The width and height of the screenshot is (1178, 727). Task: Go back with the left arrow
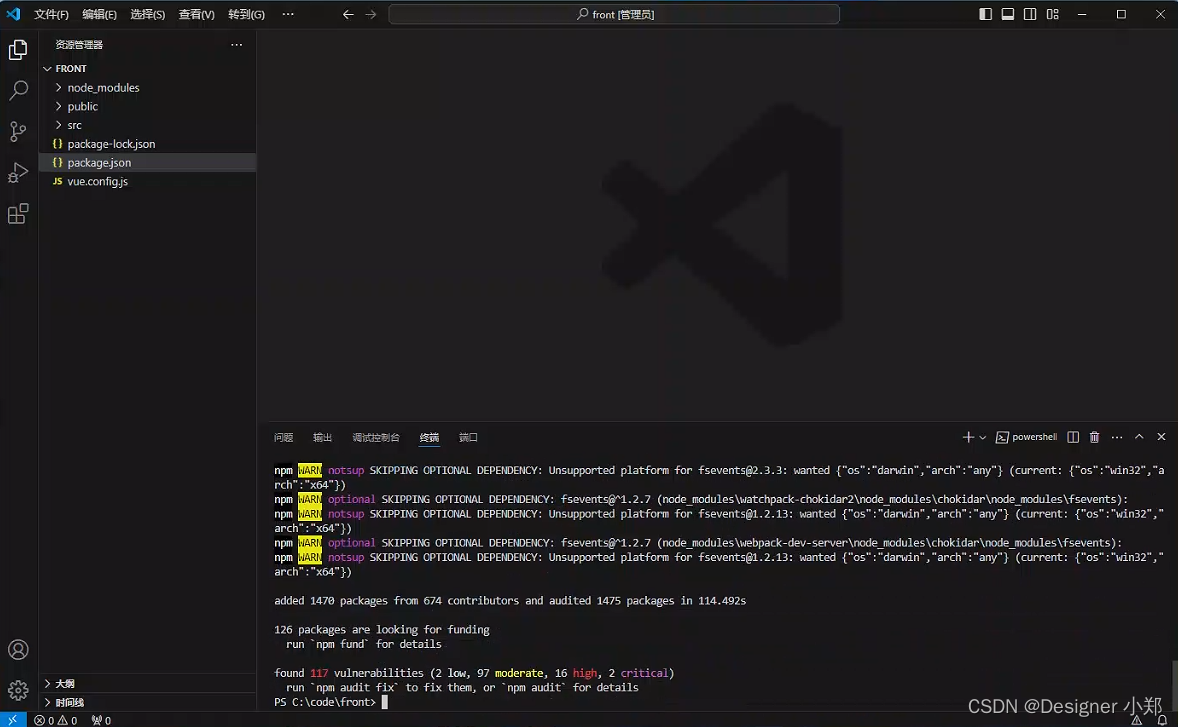click(x=348, y=14)
